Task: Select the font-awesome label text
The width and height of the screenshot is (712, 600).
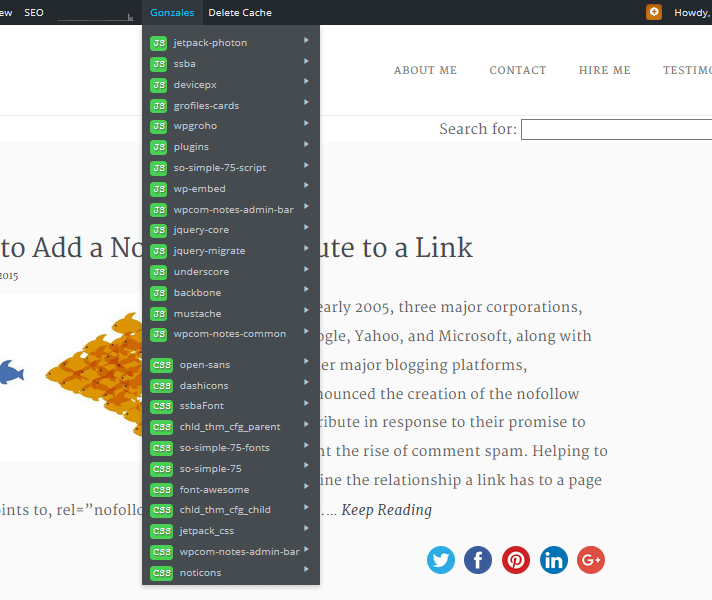Action: tap(214, 490)
